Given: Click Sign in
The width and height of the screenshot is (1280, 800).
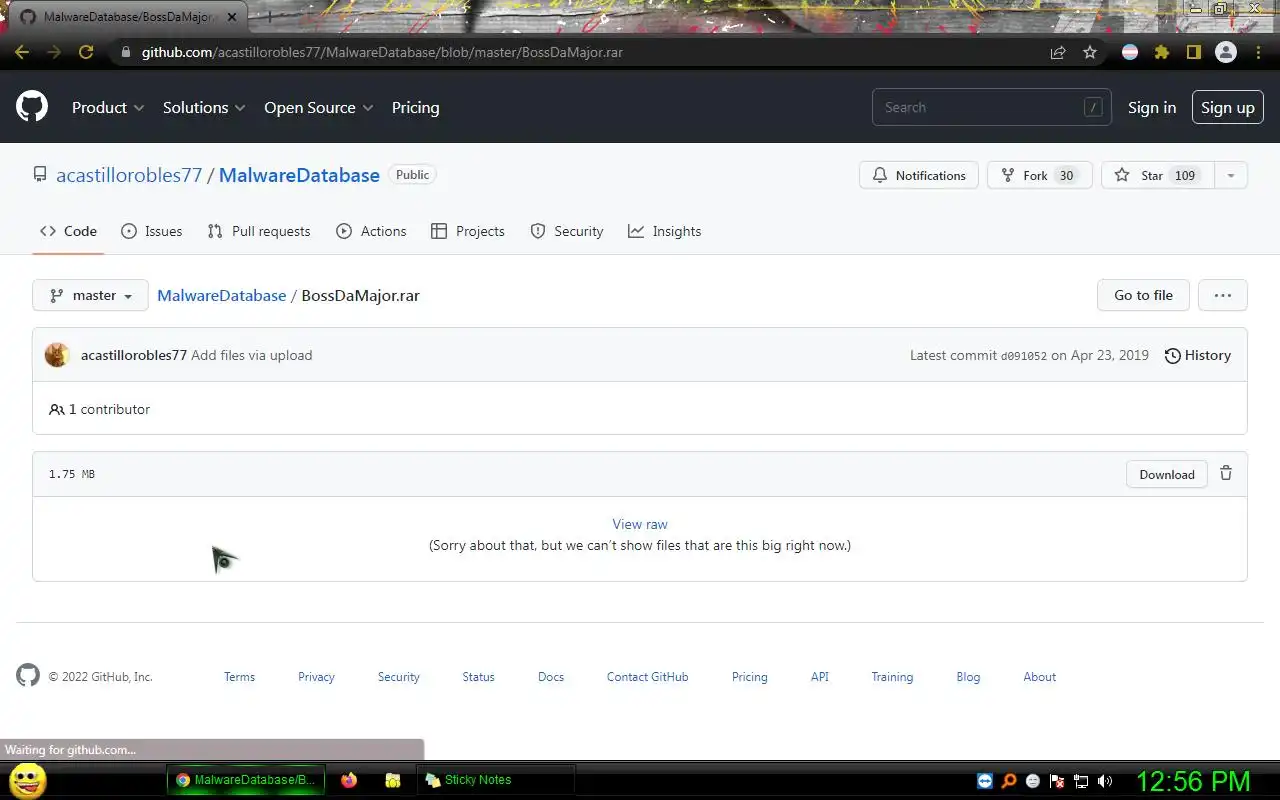Looking at the screenshot, I should point(1152,107).
